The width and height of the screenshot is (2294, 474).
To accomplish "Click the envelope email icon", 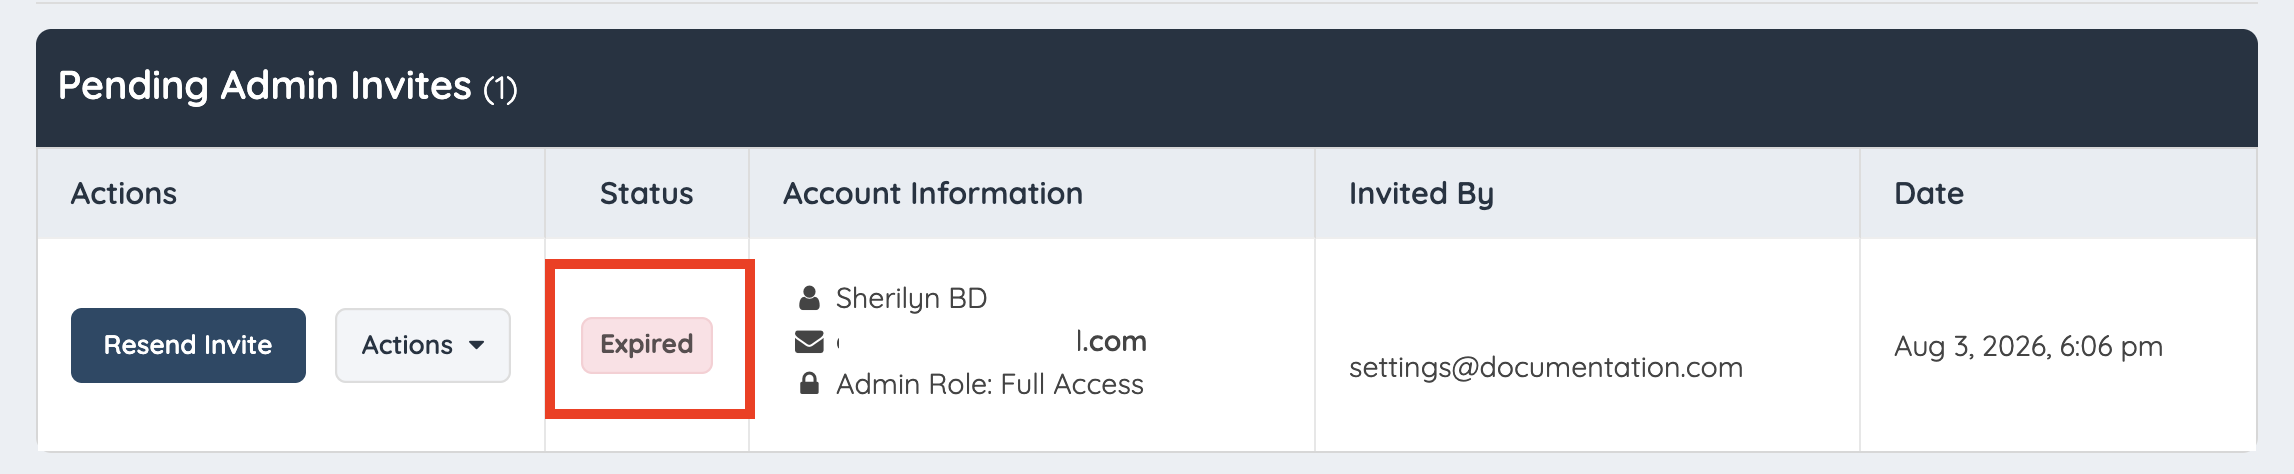I will 809,342.
